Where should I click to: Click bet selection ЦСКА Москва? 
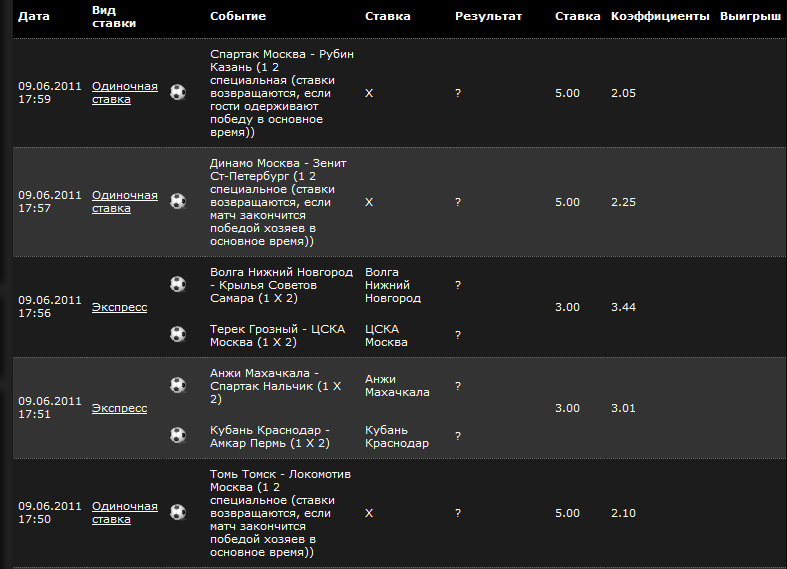click(386, 336)
